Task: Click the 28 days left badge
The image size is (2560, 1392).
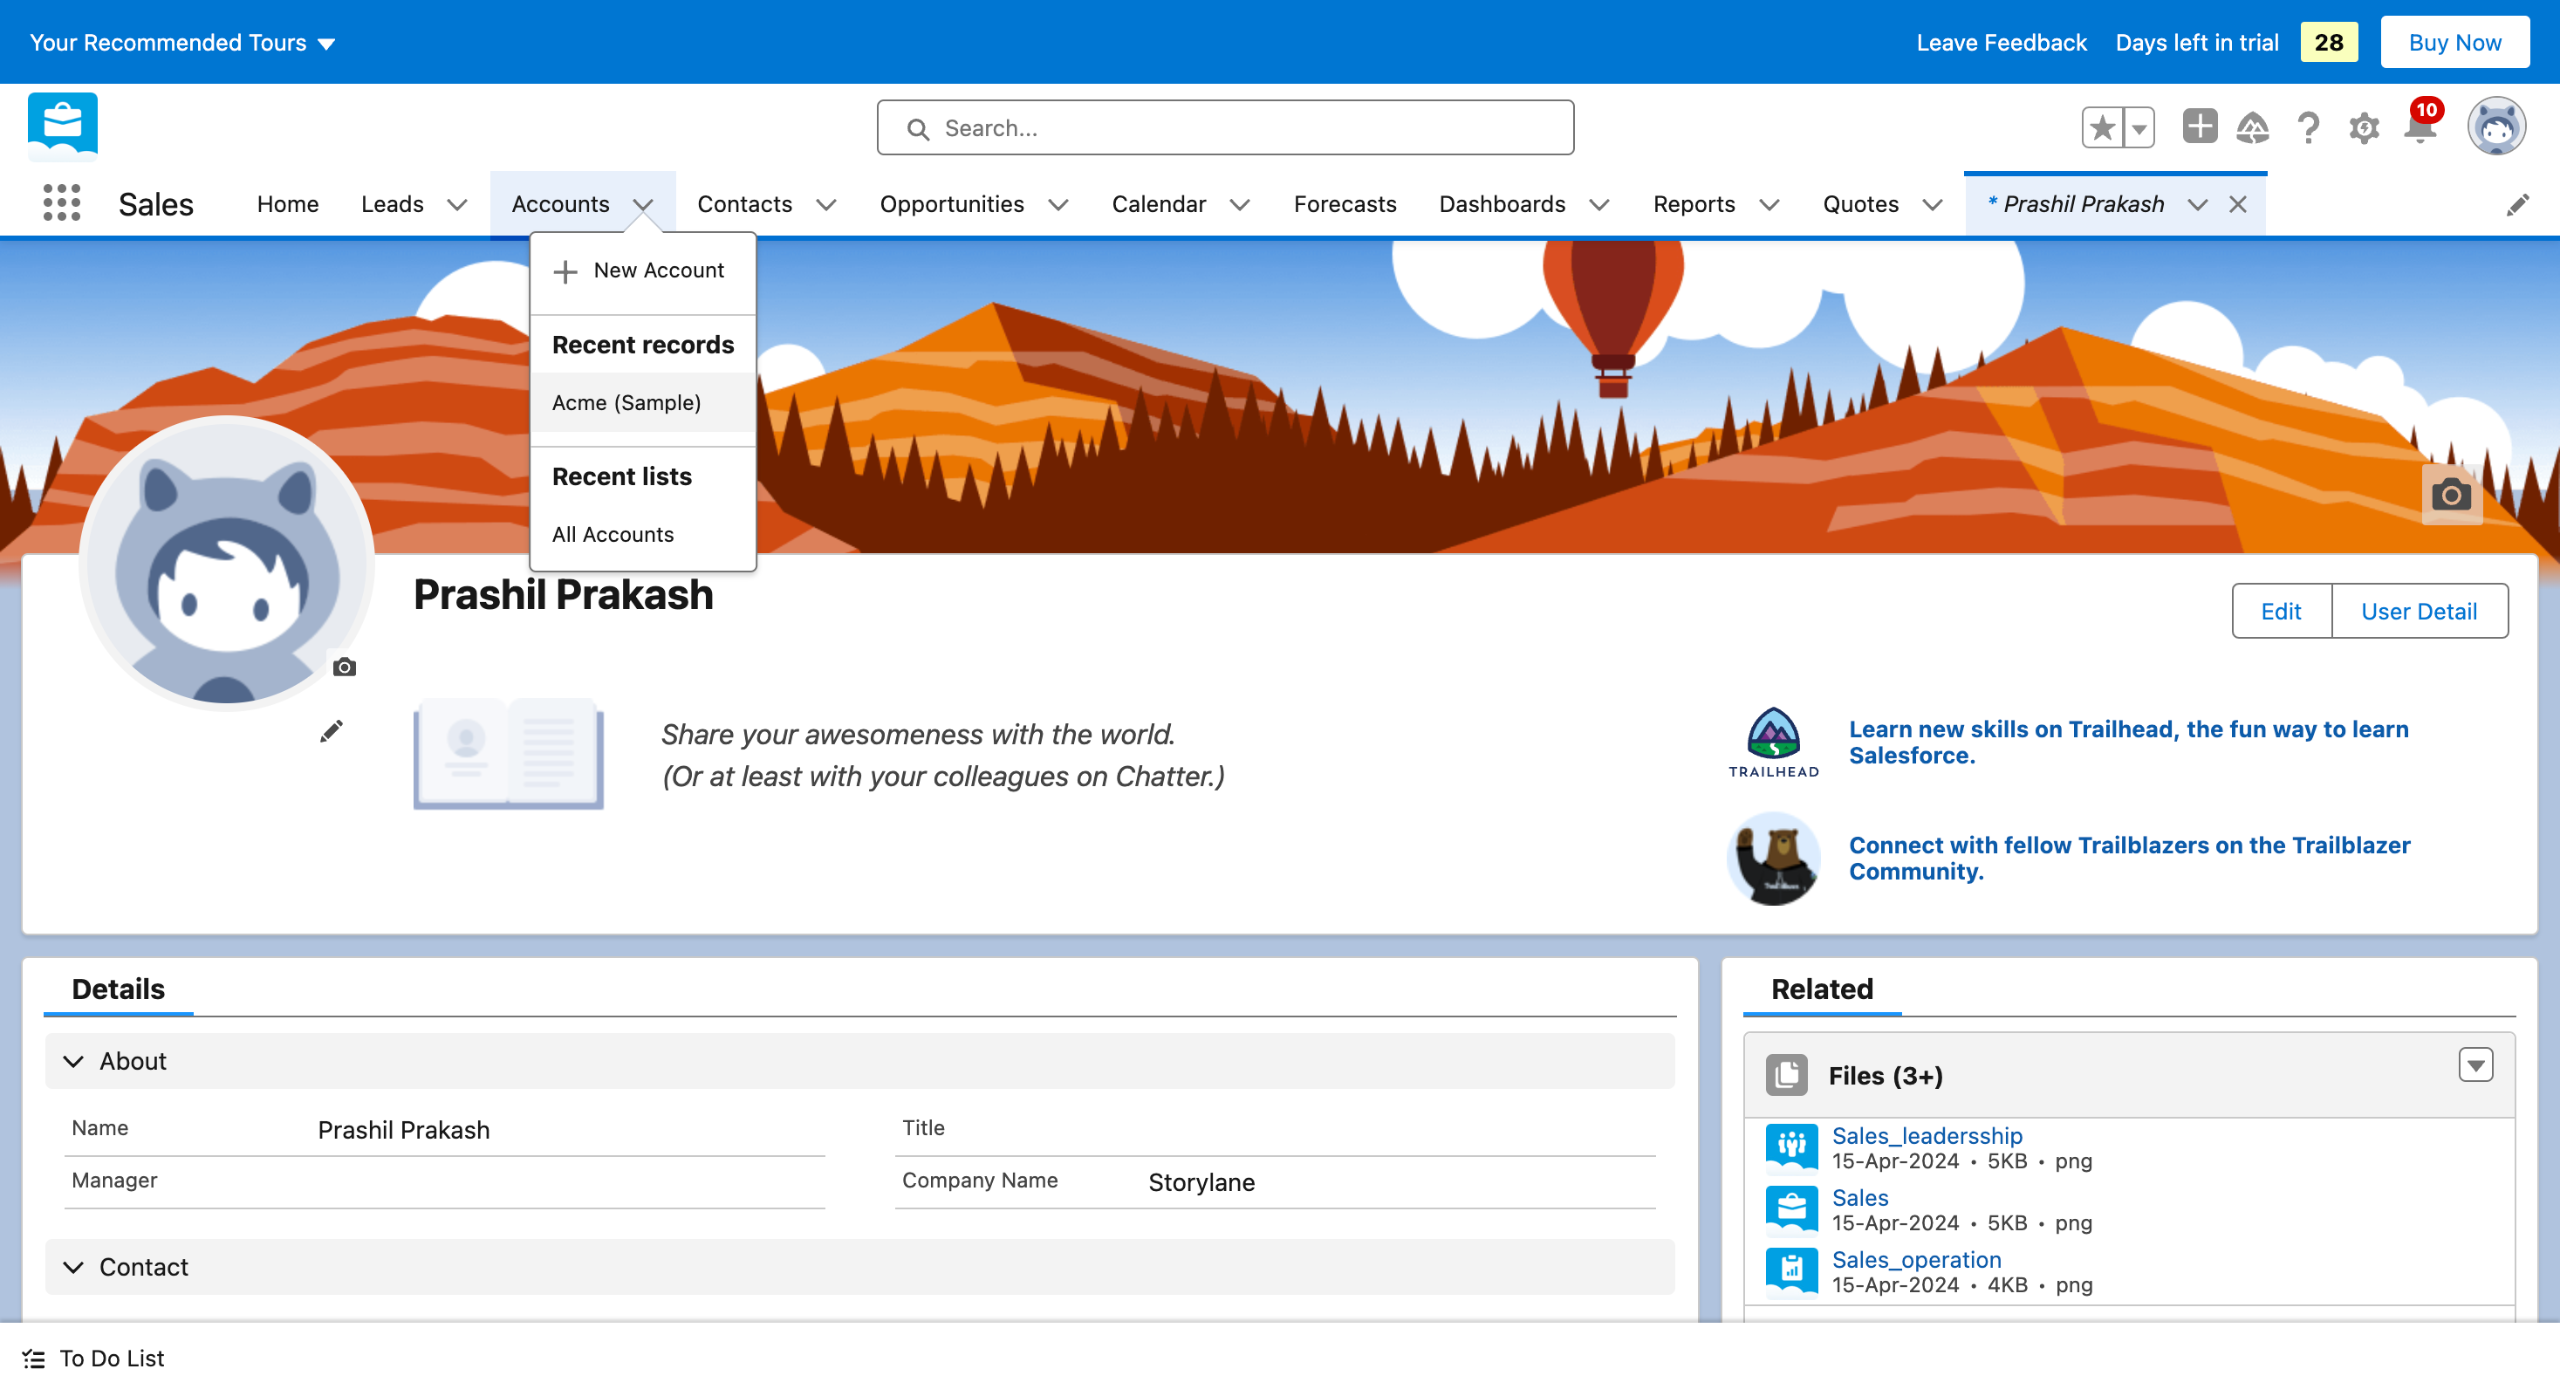Action: click(2328, 42)
